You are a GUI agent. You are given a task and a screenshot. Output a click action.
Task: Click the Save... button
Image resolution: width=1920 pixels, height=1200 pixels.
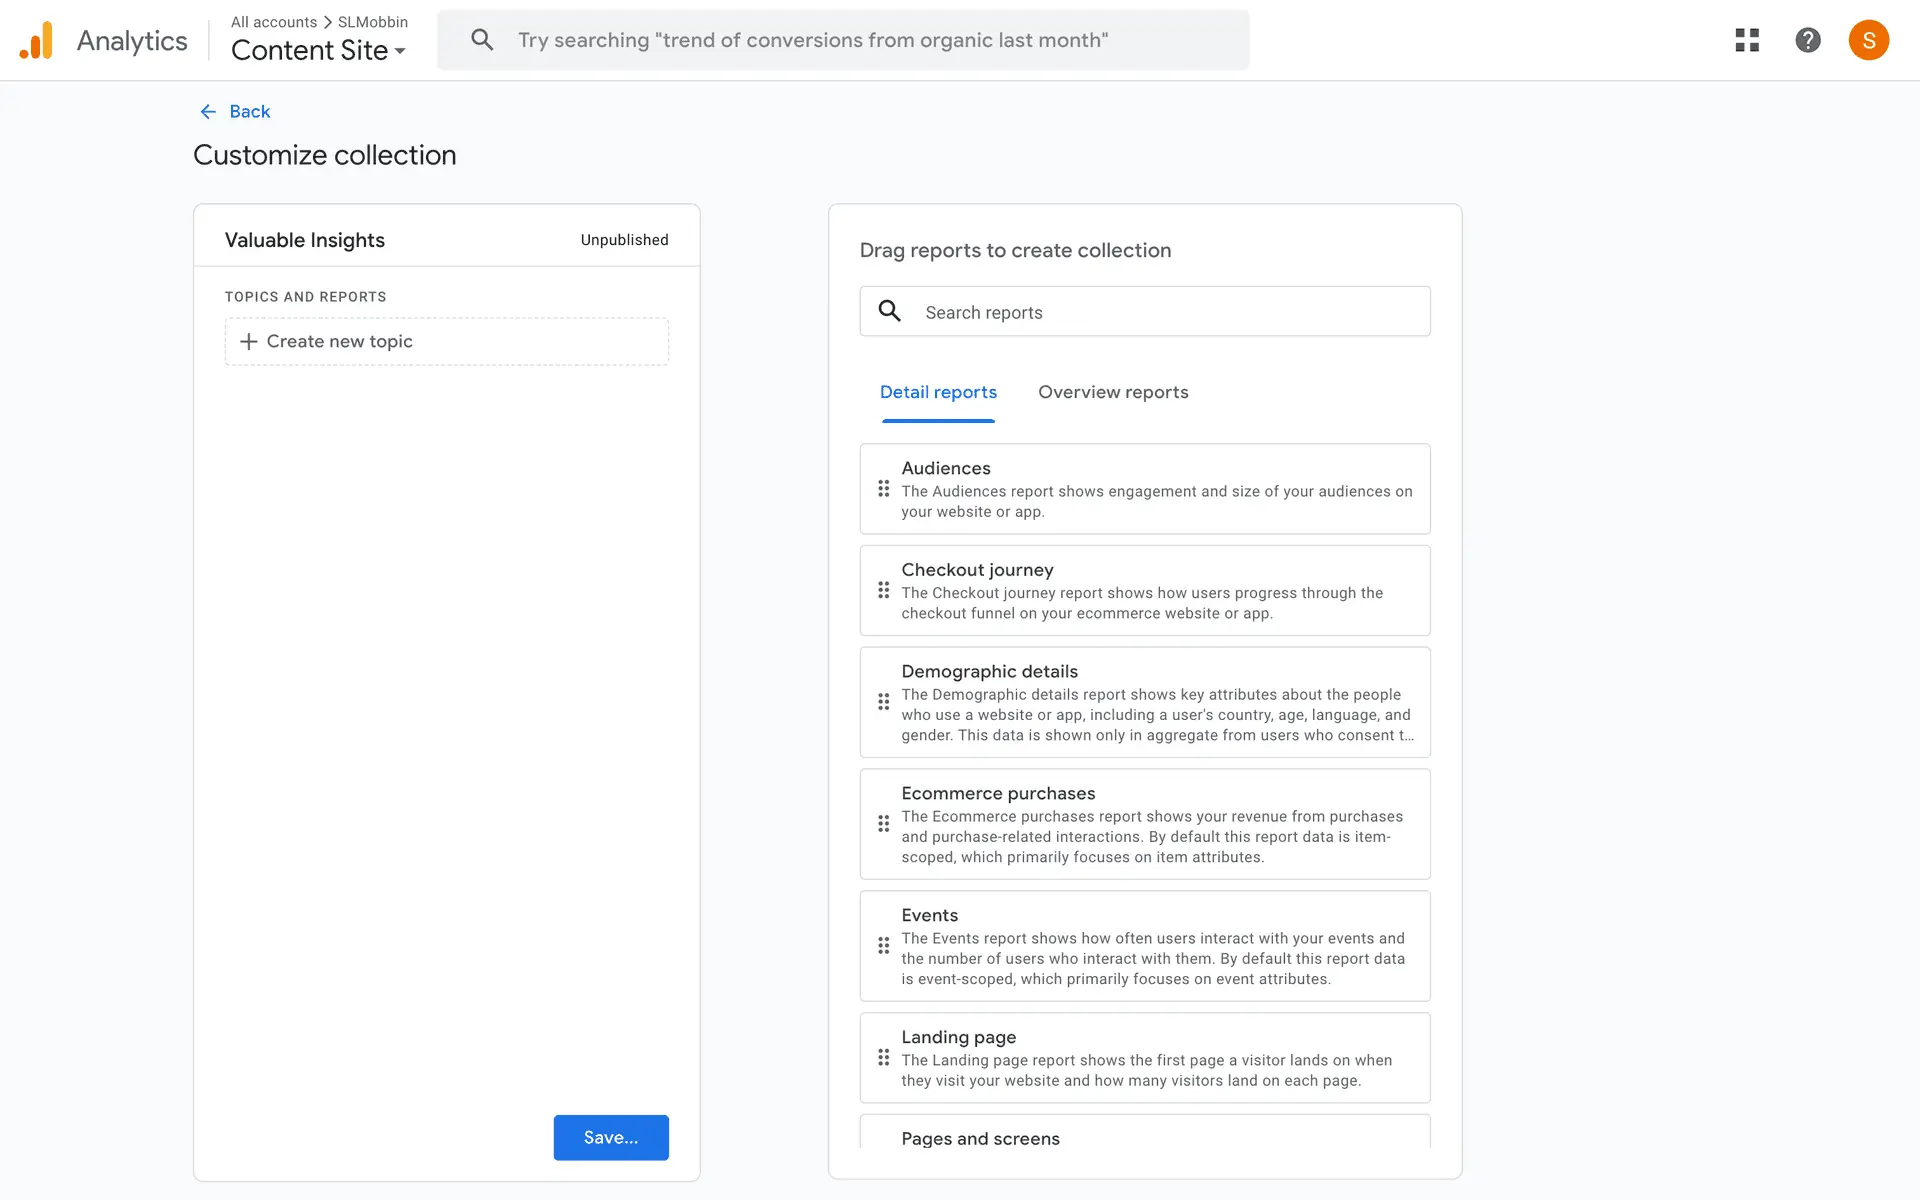[610, 1137]
